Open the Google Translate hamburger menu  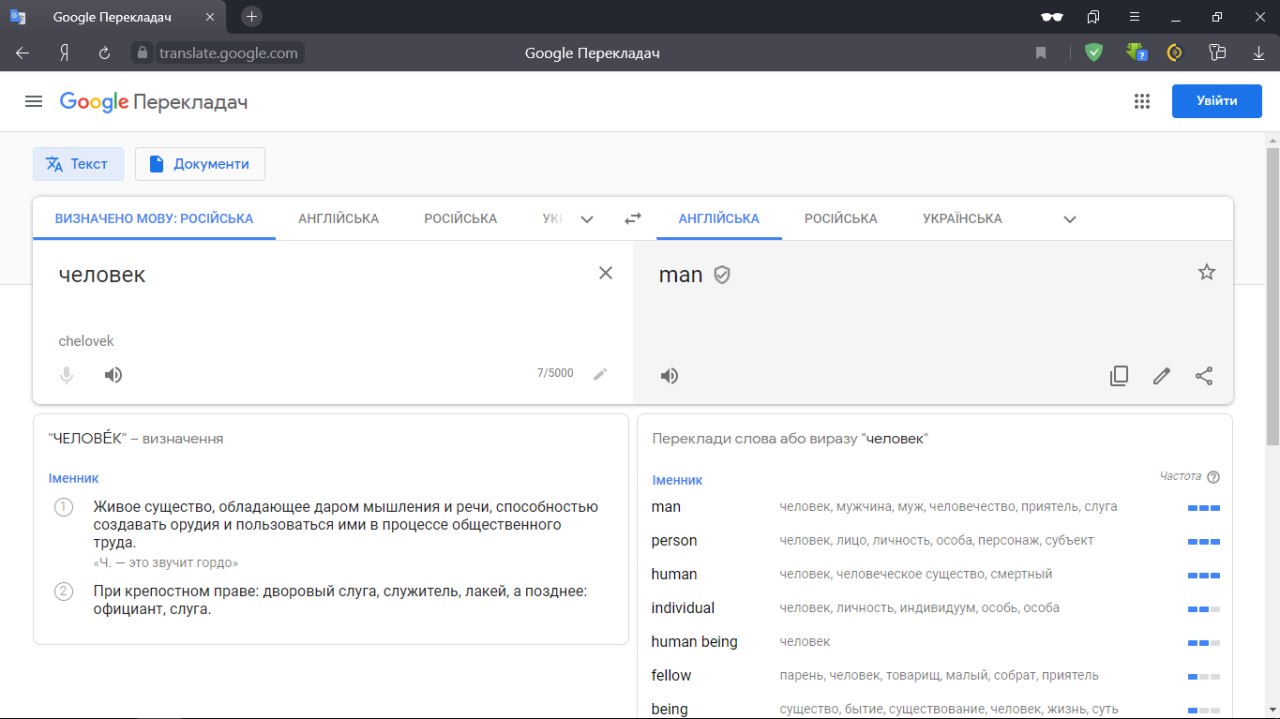[x=34, y=101]
